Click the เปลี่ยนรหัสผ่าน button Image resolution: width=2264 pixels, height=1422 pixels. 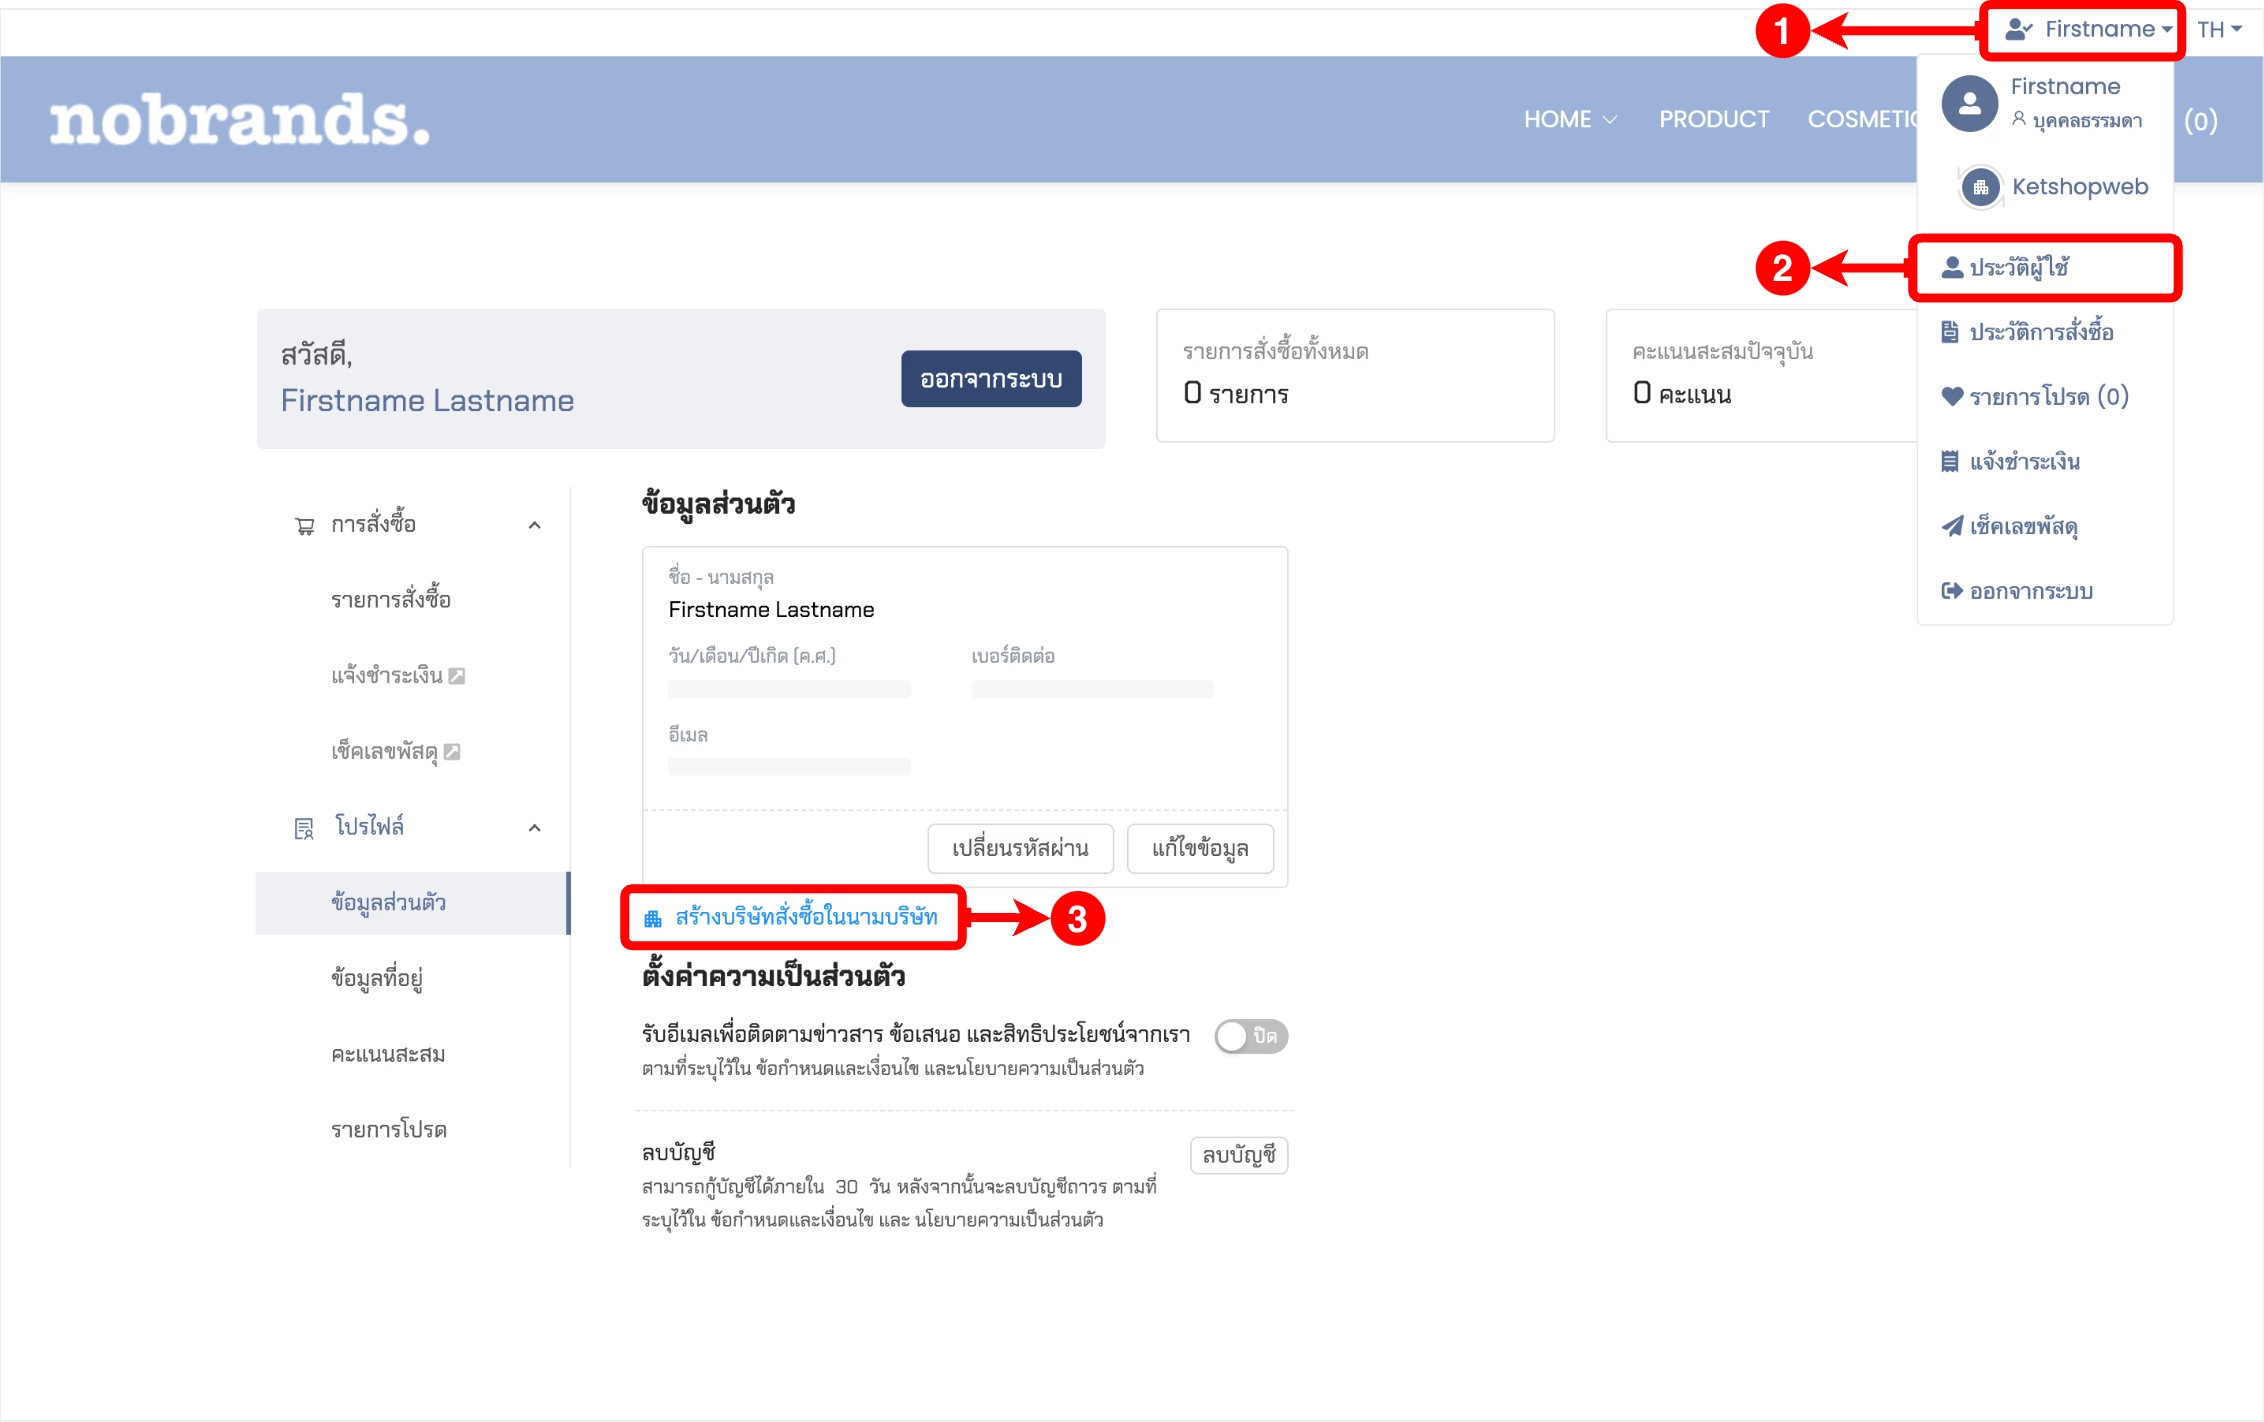[x=1019, y=848]
